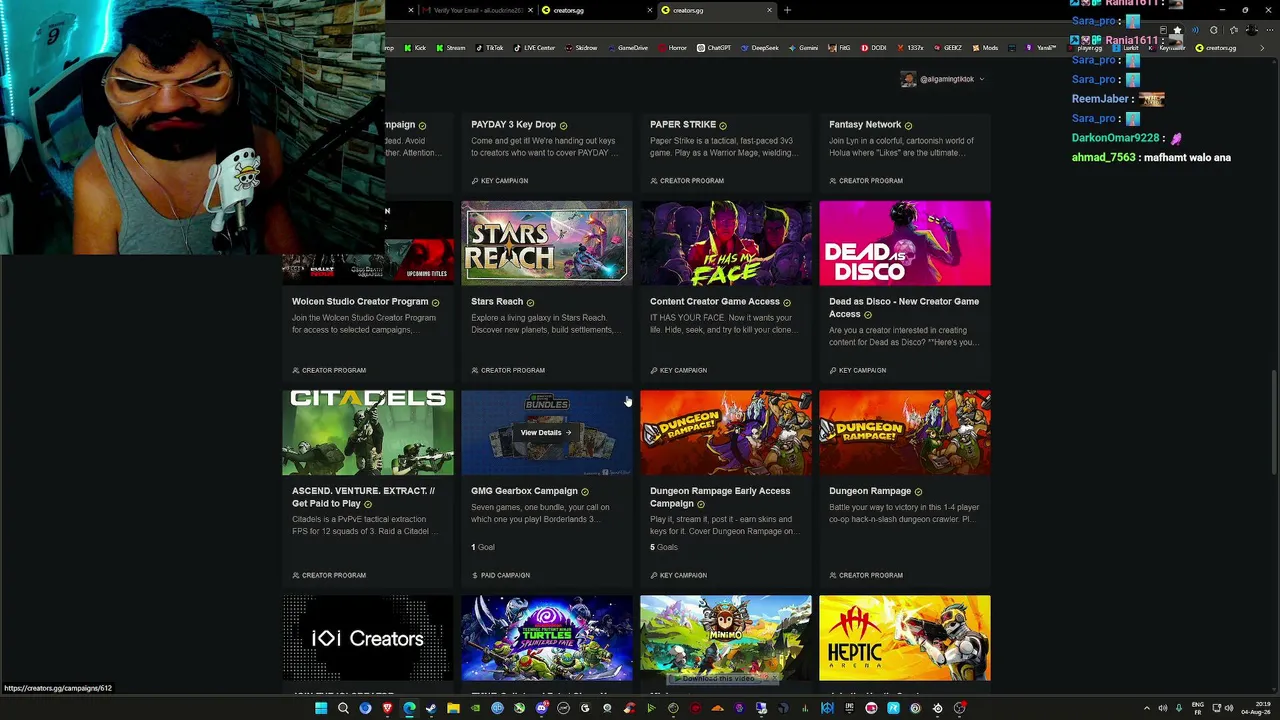Screen dimensions: 1280x720
Task: Open Steam from the taskbar
Action: pyautogui.click(x=431, y=708)
